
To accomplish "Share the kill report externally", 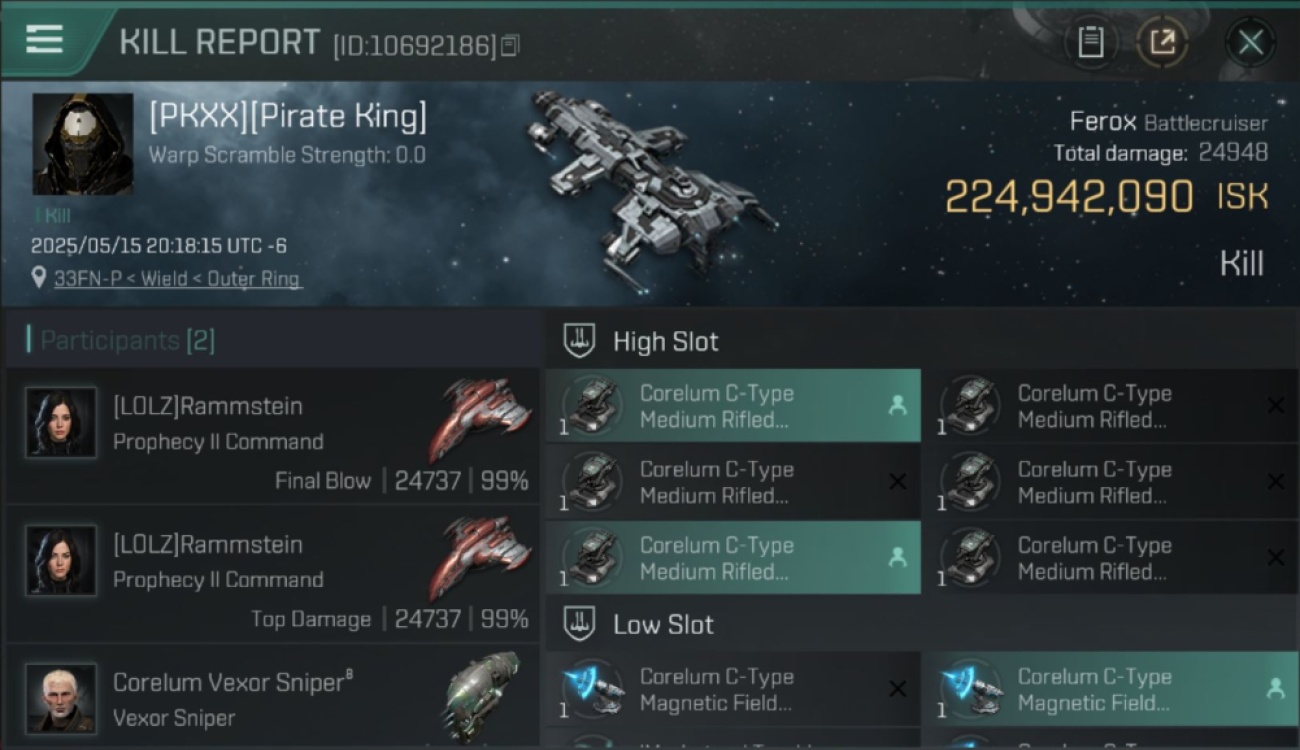I will point(1162,42).
